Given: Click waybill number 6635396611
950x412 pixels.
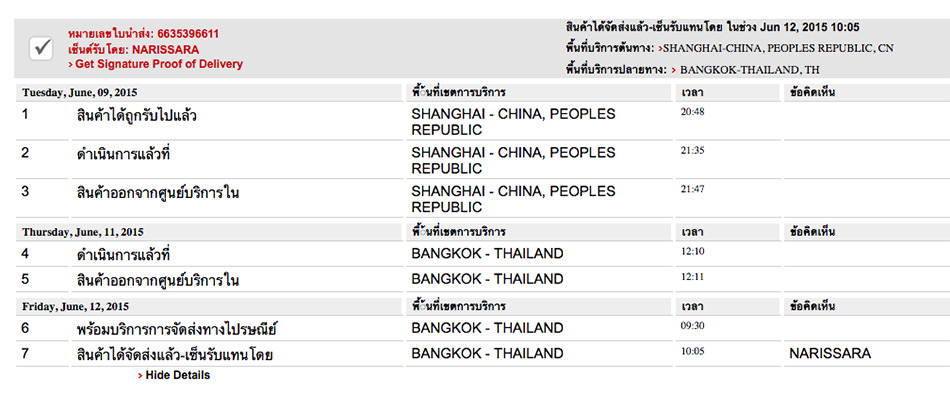Looking at the screenshot, I should 185,34.
